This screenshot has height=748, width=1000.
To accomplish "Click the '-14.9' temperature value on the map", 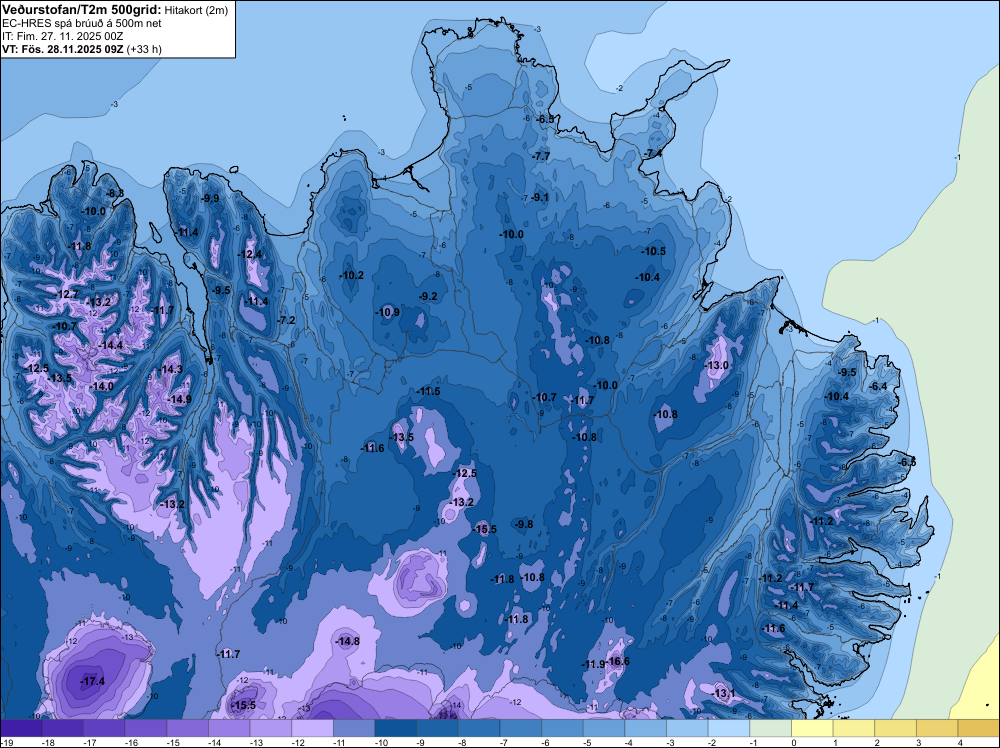I will point(180,399).
